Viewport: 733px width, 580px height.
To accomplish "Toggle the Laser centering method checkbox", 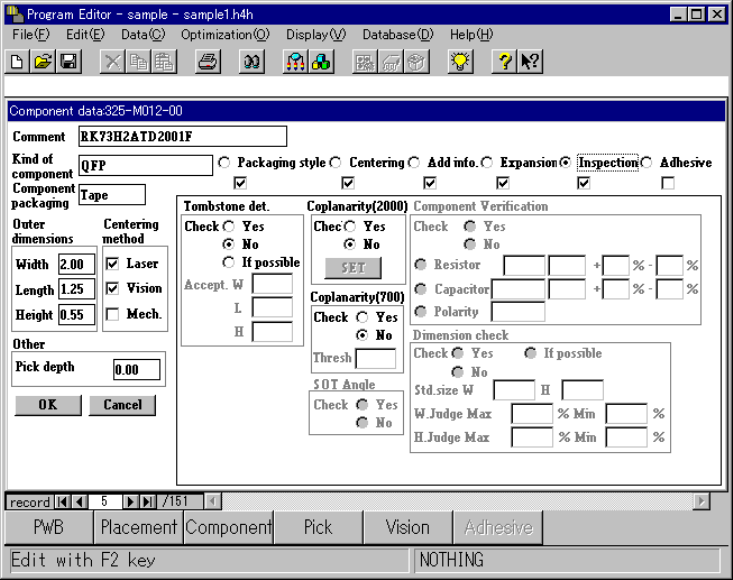I will 113,264.
